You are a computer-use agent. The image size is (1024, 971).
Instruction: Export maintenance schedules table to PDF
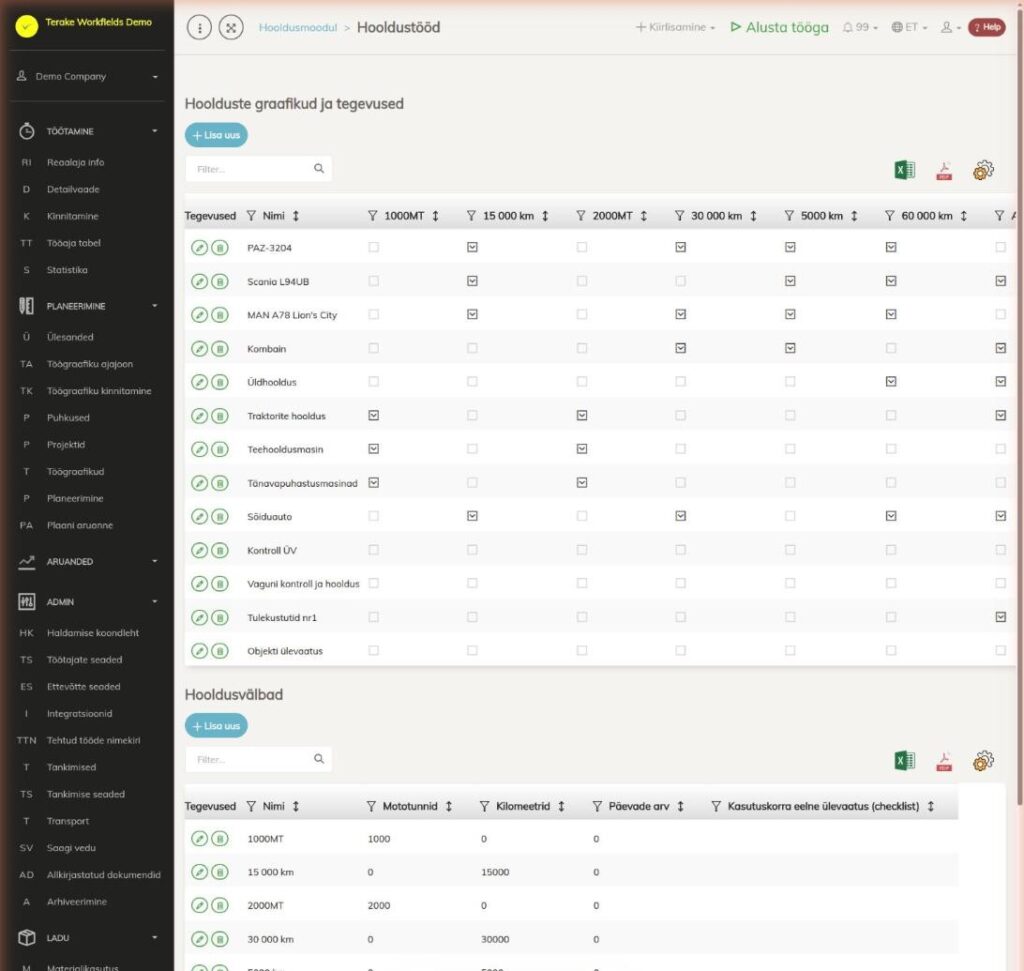(944, 170)
